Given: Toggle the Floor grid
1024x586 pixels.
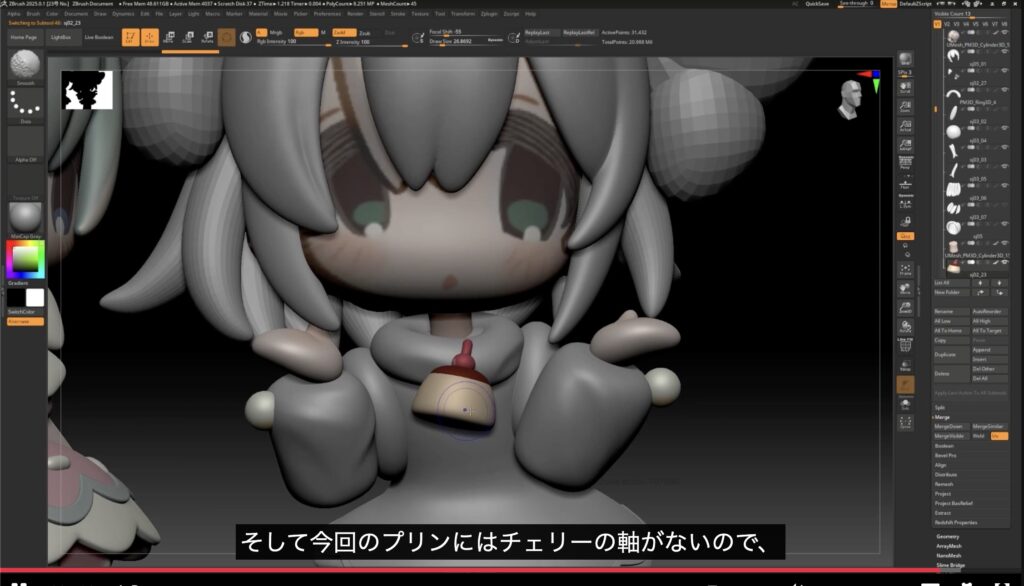Looking at the screenshot, I should (x=905, y=183).
